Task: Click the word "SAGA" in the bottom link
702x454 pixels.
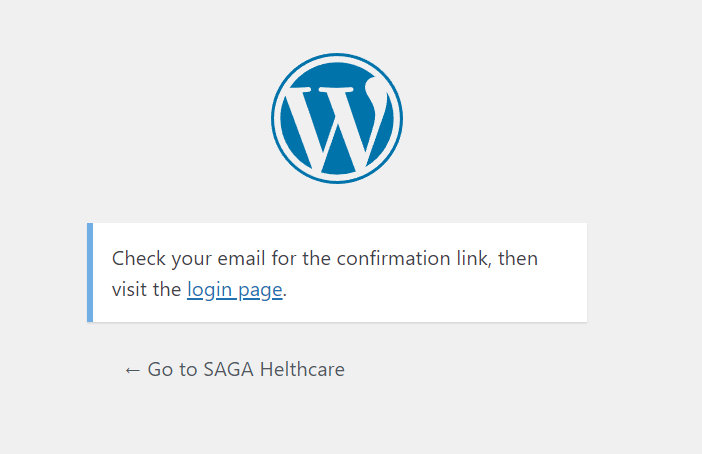Action: tap(228, 370)
